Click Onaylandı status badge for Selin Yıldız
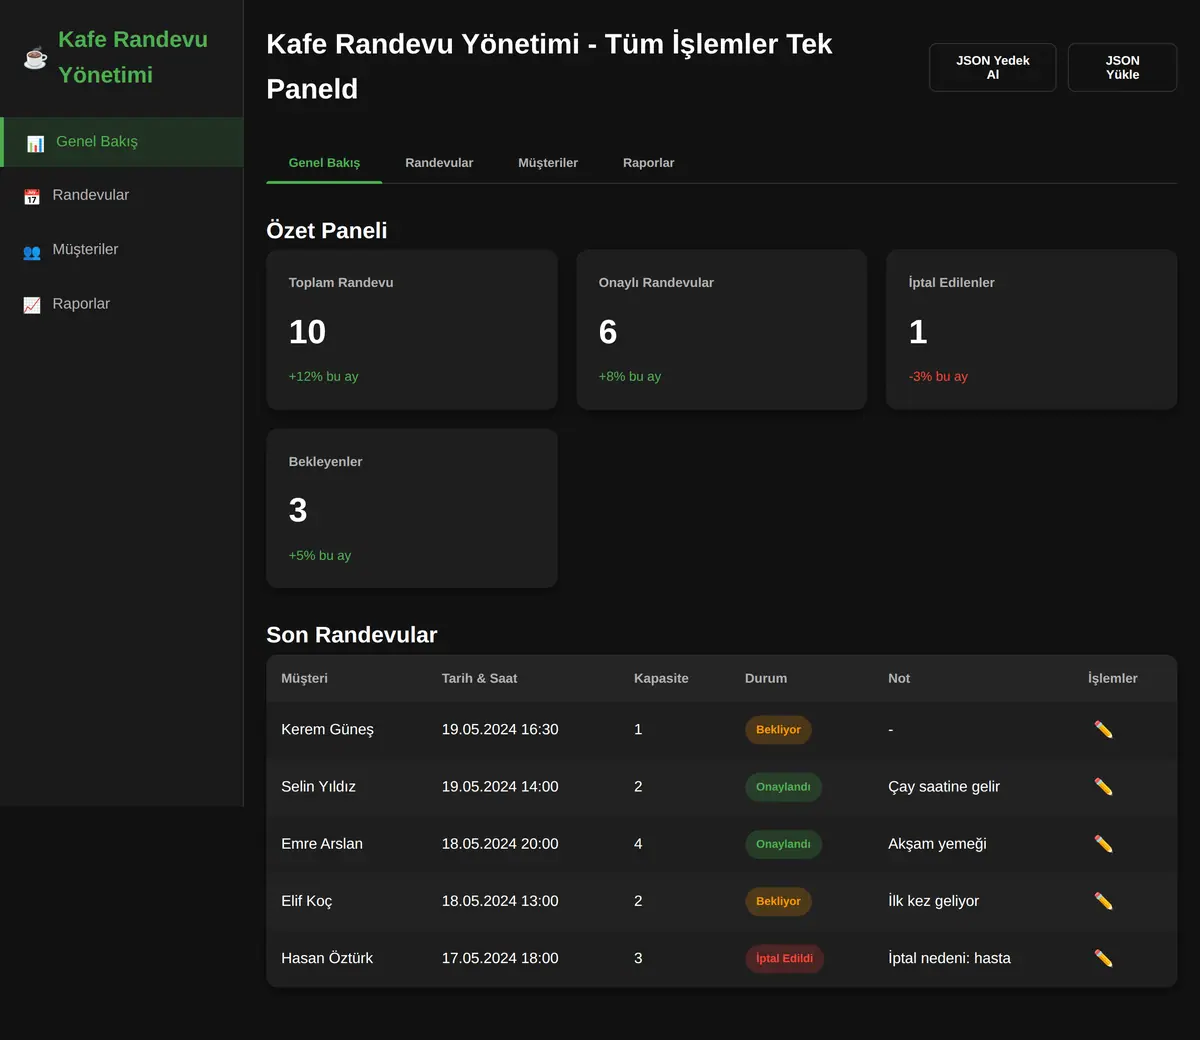 [783, 787]
